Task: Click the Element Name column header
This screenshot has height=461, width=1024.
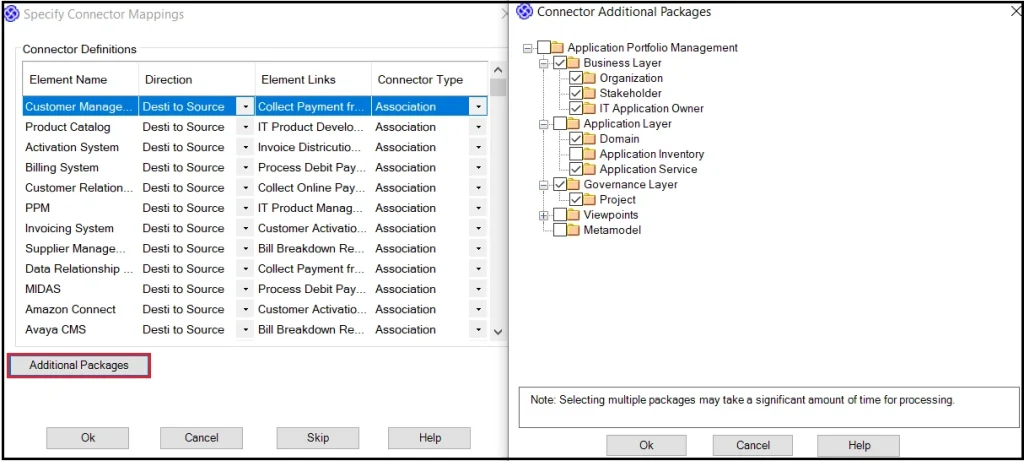Action: pos(80,80)
